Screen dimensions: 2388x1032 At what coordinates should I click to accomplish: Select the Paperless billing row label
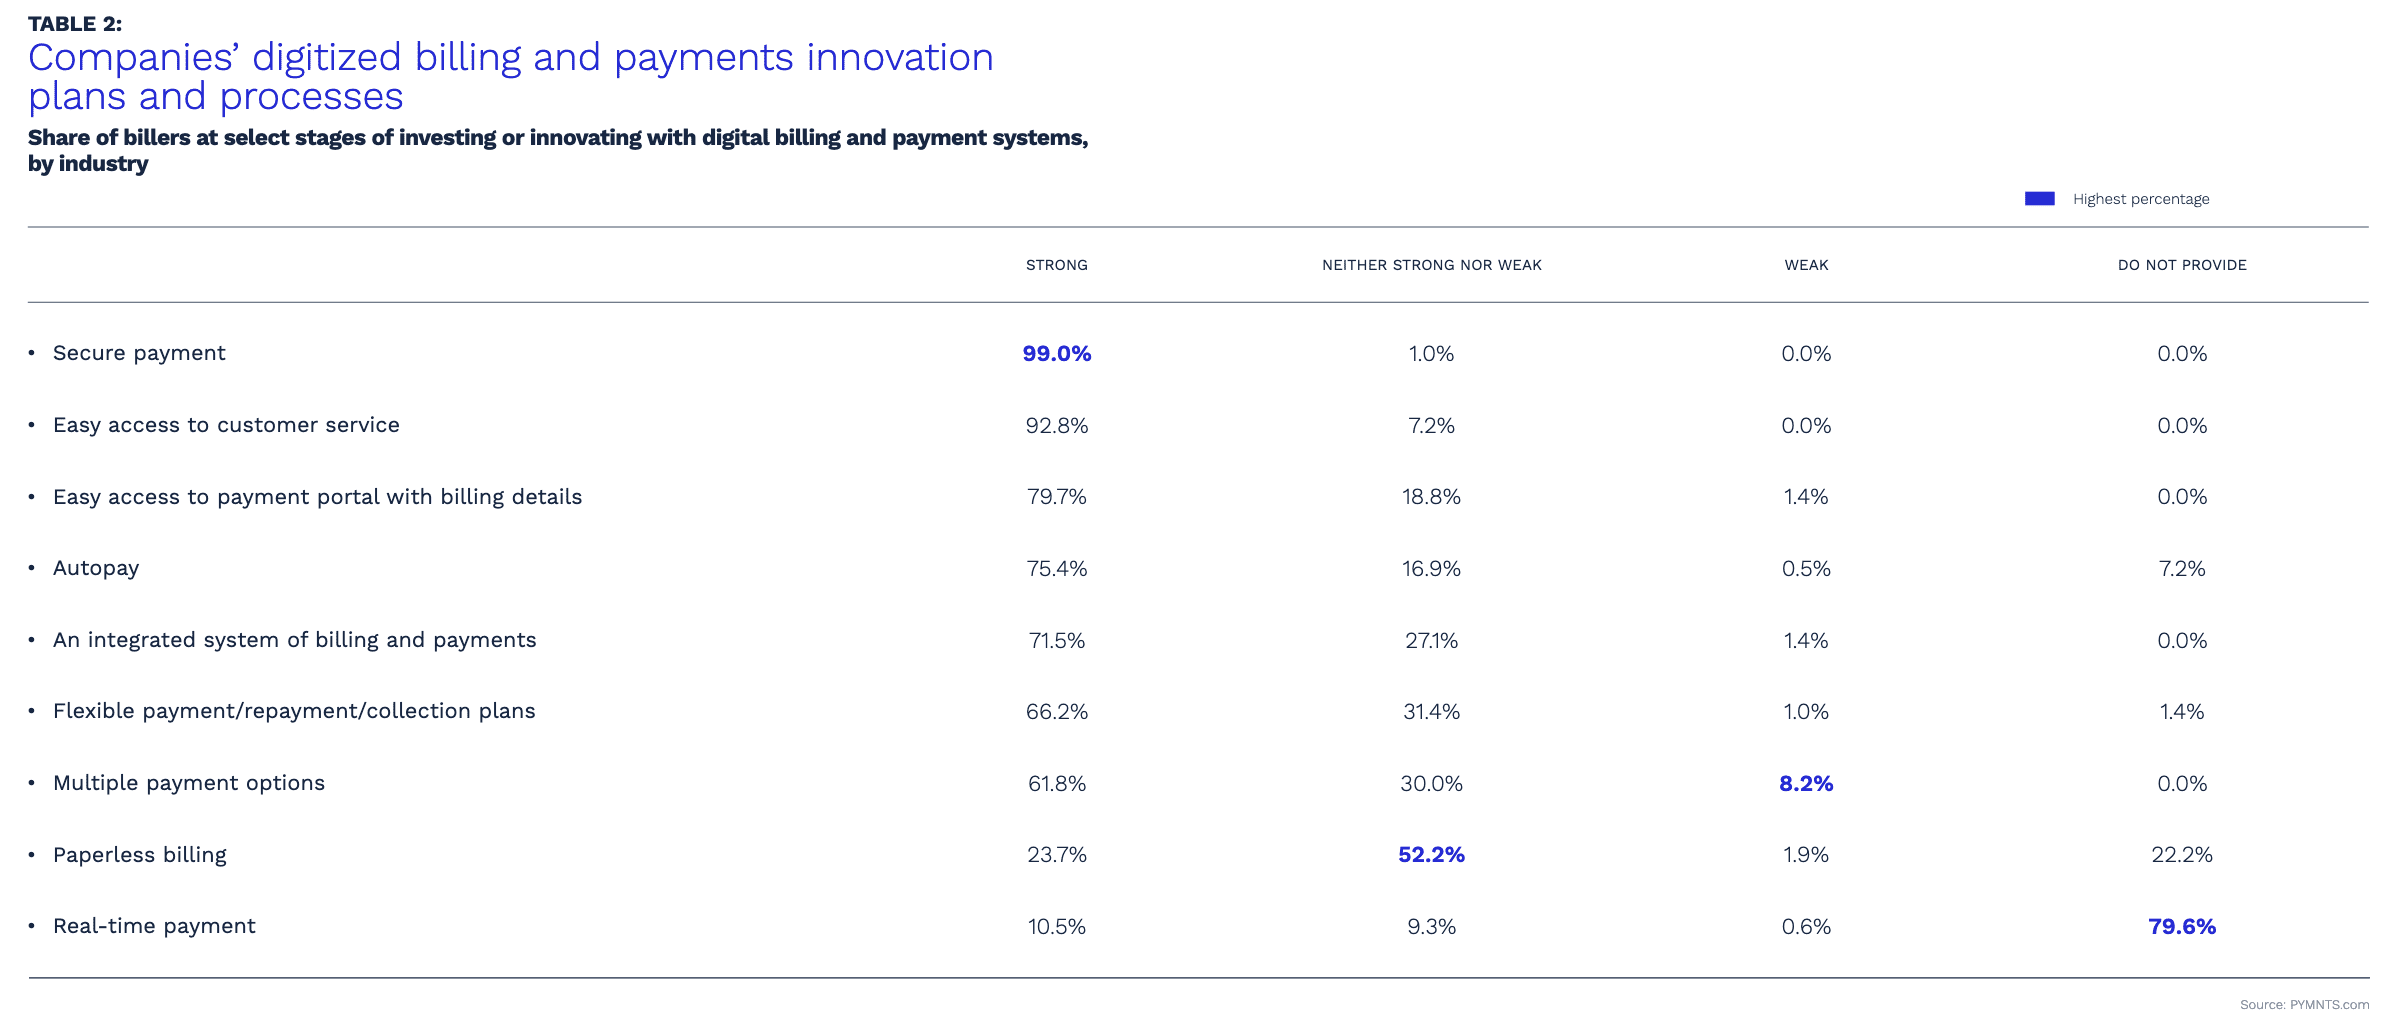point(140,855)
